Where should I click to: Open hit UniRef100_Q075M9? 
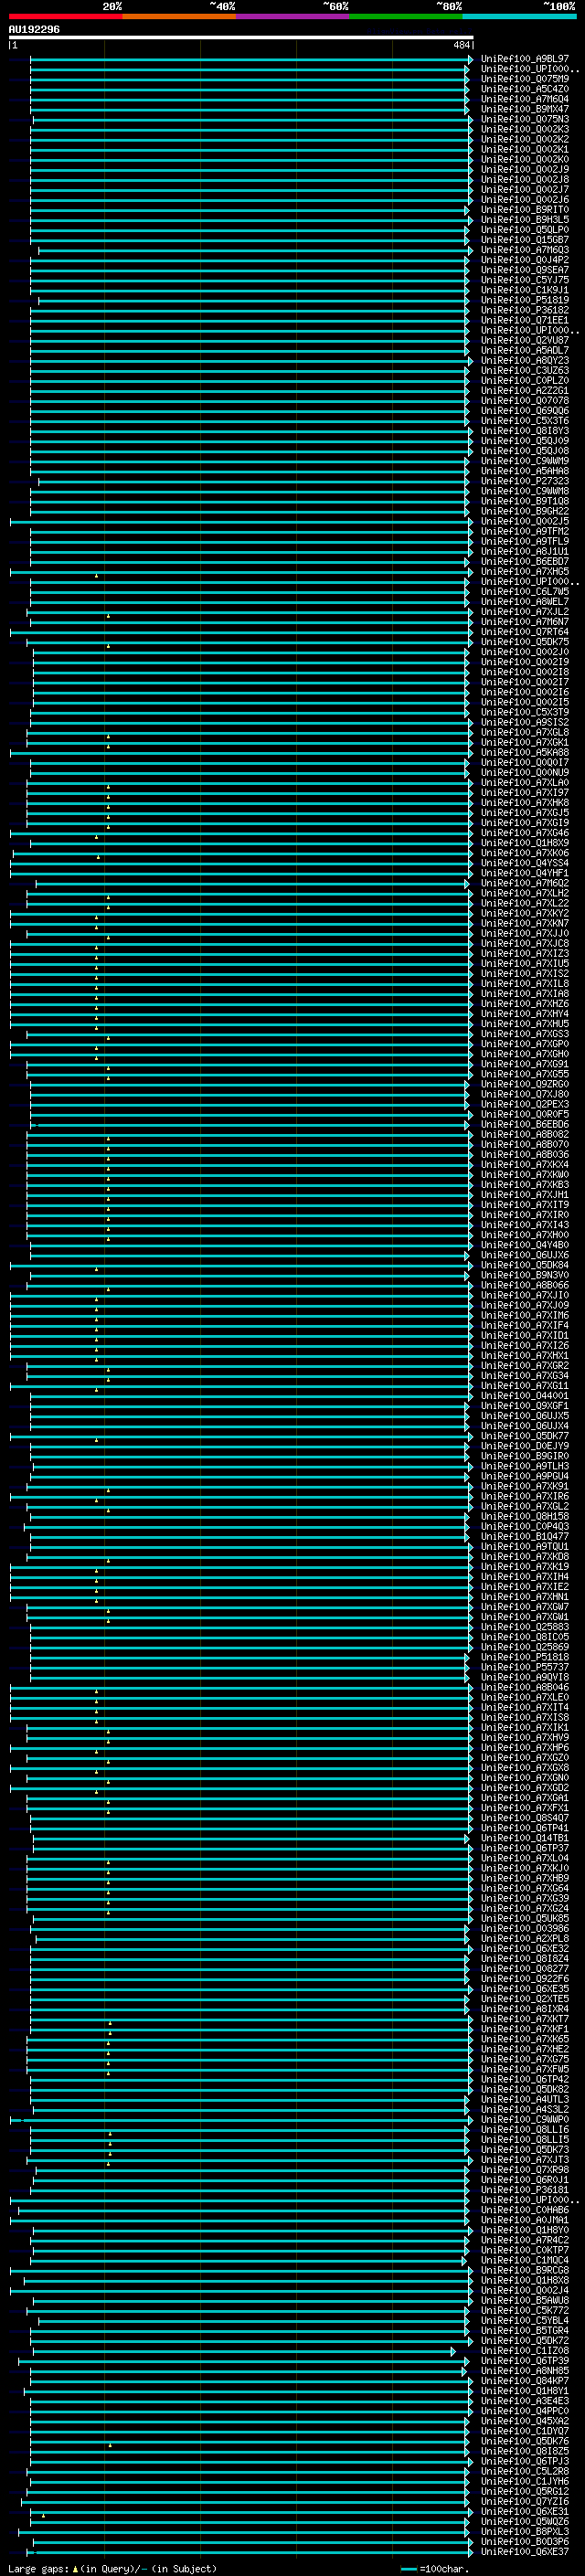tap(525, 79)
